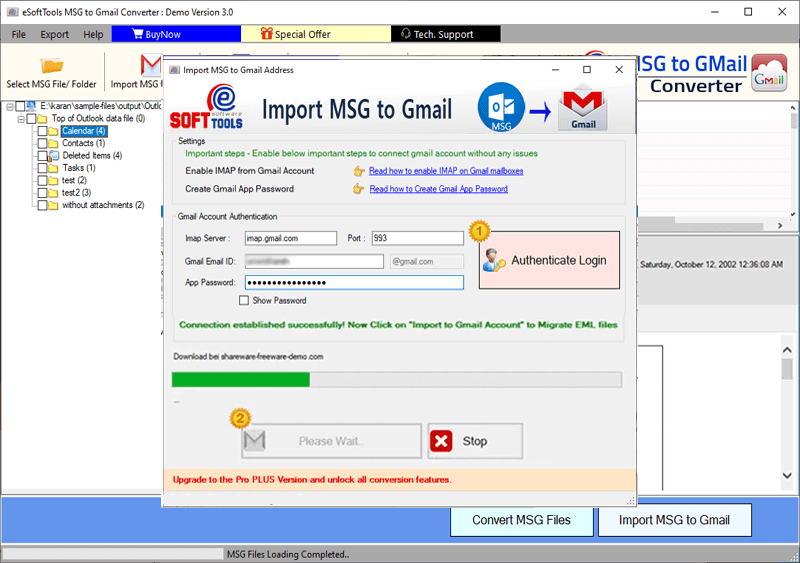Click Import MSG to Gmail bottom button
Screen dimensions: 800x563
674,520
